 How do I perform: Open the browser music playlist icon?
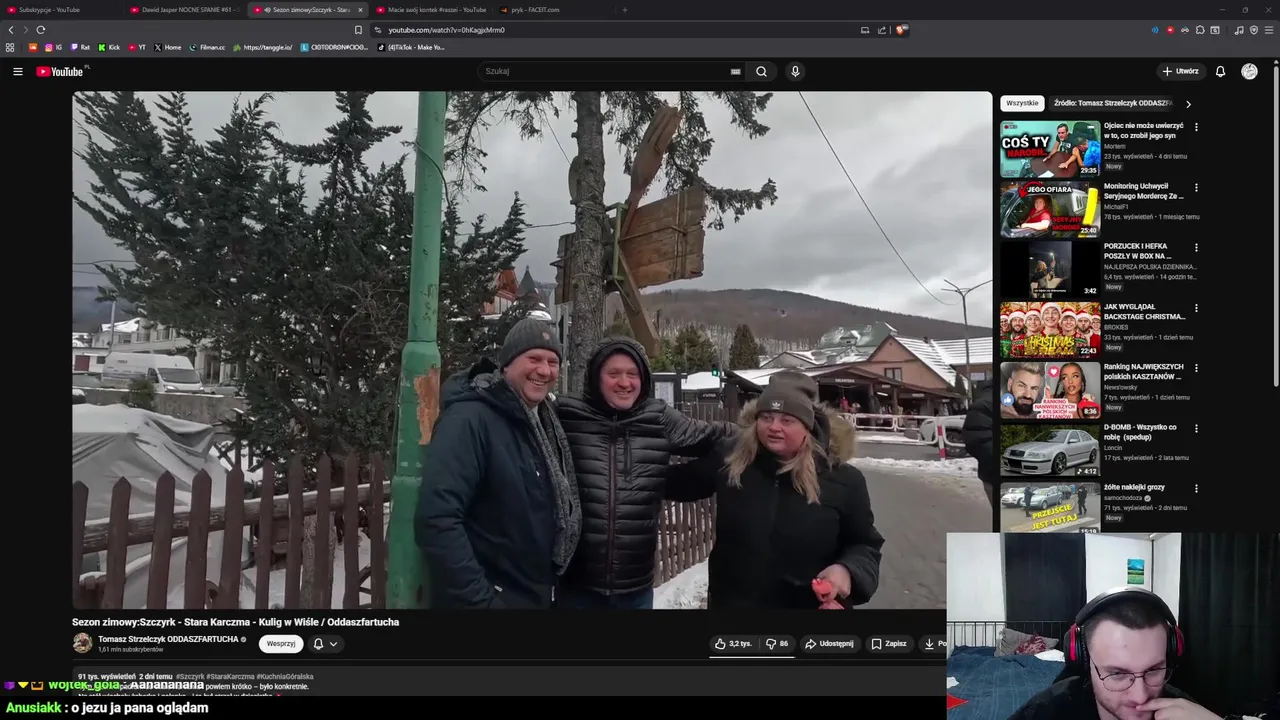pos(1239,30)
